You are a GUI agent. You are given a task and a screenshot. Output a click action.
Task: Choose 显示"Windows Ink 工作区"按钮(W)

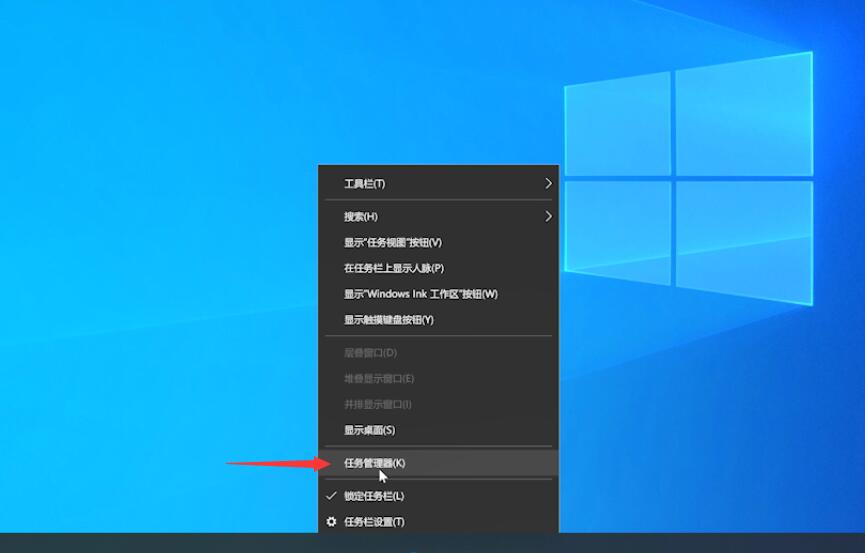point(438,294)
